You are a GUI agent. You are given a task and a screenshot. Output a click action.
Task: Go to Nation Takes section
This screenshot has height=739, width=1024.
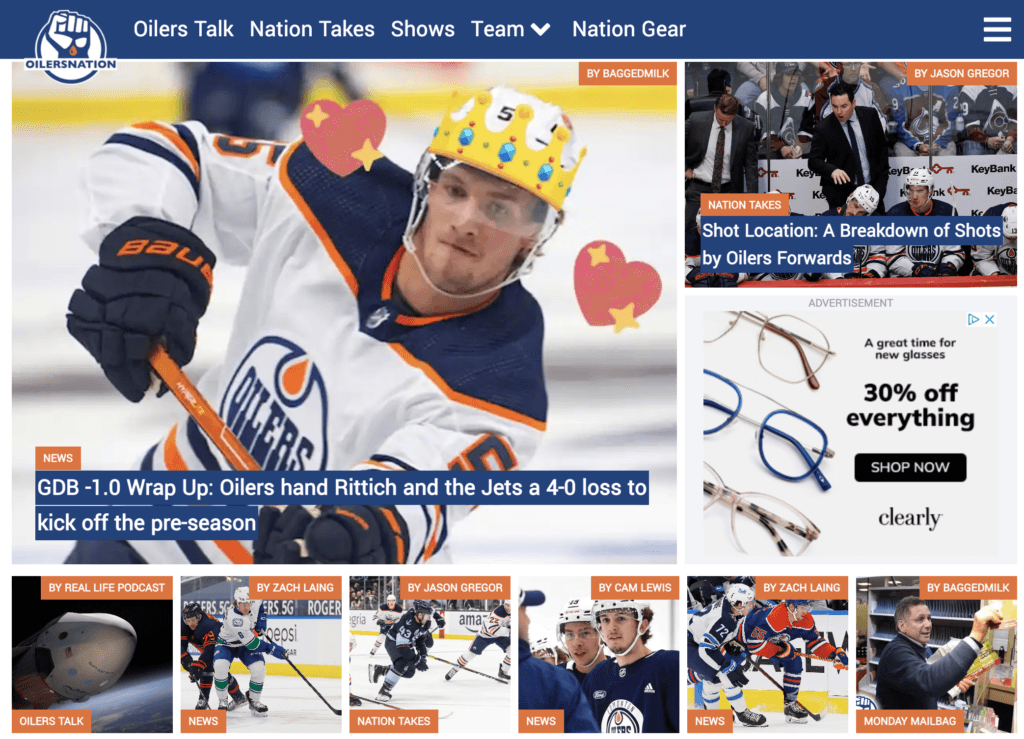[x=312, y=29]
